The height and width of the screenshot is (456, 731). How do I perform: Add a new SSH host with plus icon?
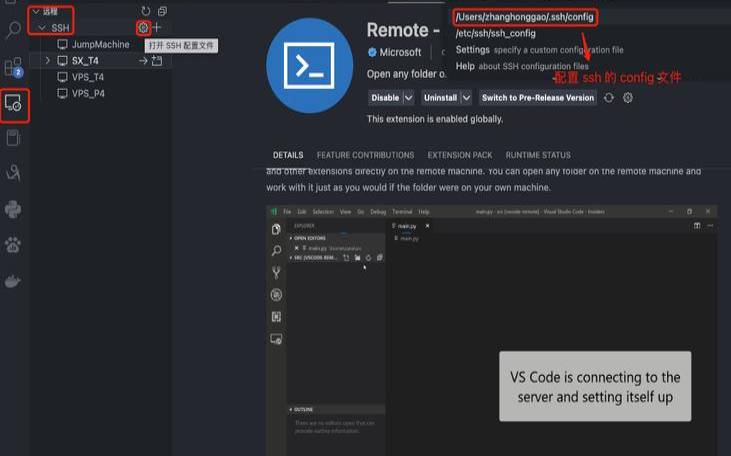[x=157, y=28]
